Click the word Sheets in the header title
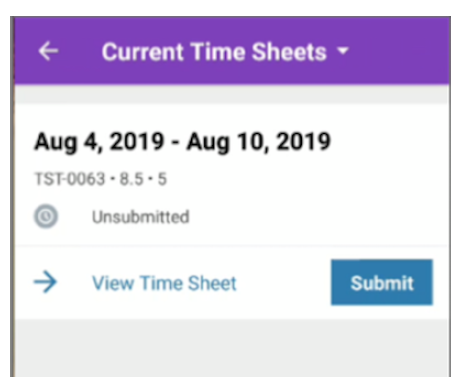Image resolution: width=468 pixels, height=390 pixels. tap(289, 52)
